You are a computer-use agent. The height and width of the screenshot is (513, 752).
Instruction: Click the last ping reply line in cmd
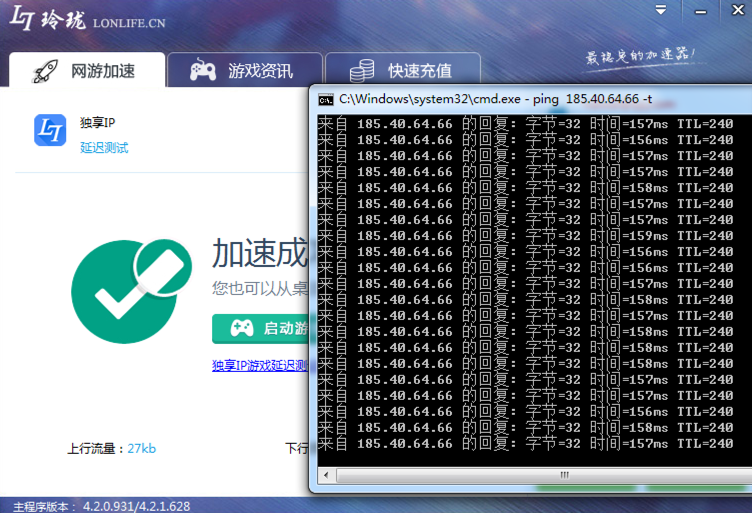click(x=526, y=443)
